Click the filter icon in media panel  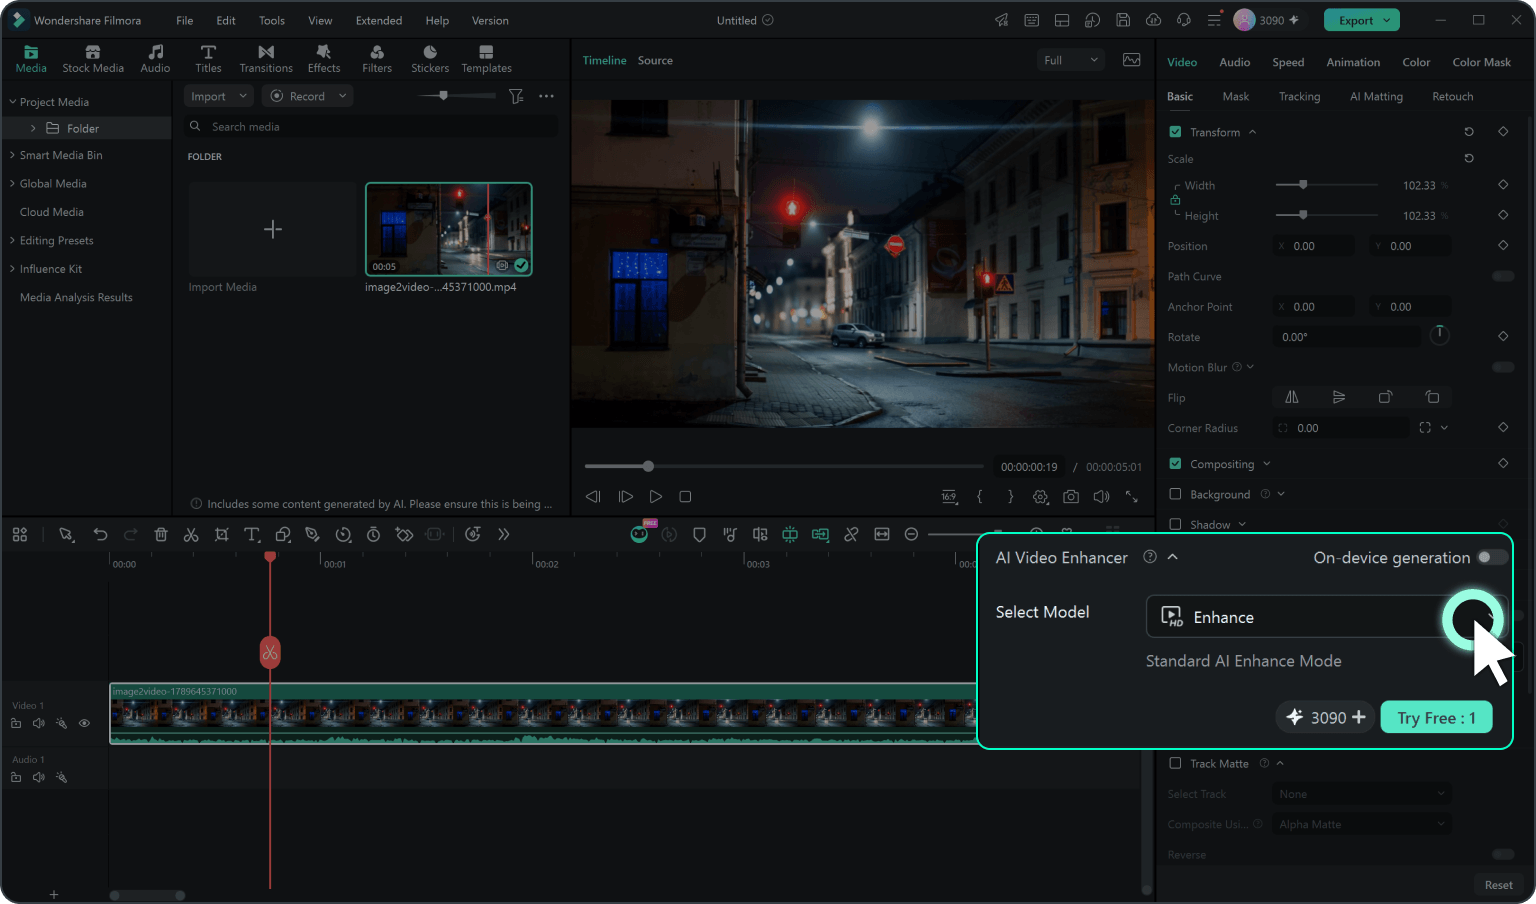coord(516,96)
